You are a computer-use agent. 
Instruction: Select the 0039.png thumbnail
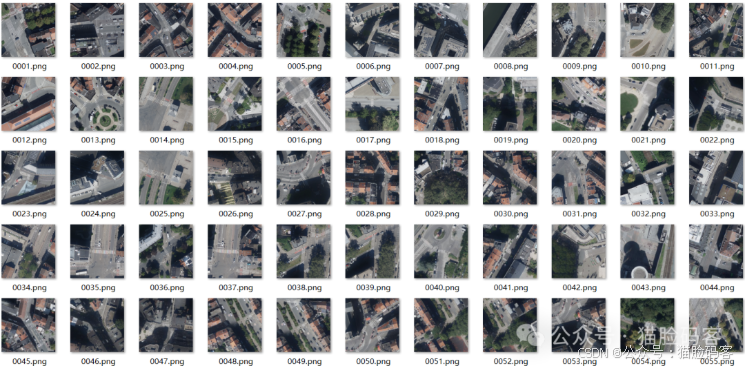(x=372, y=251)
